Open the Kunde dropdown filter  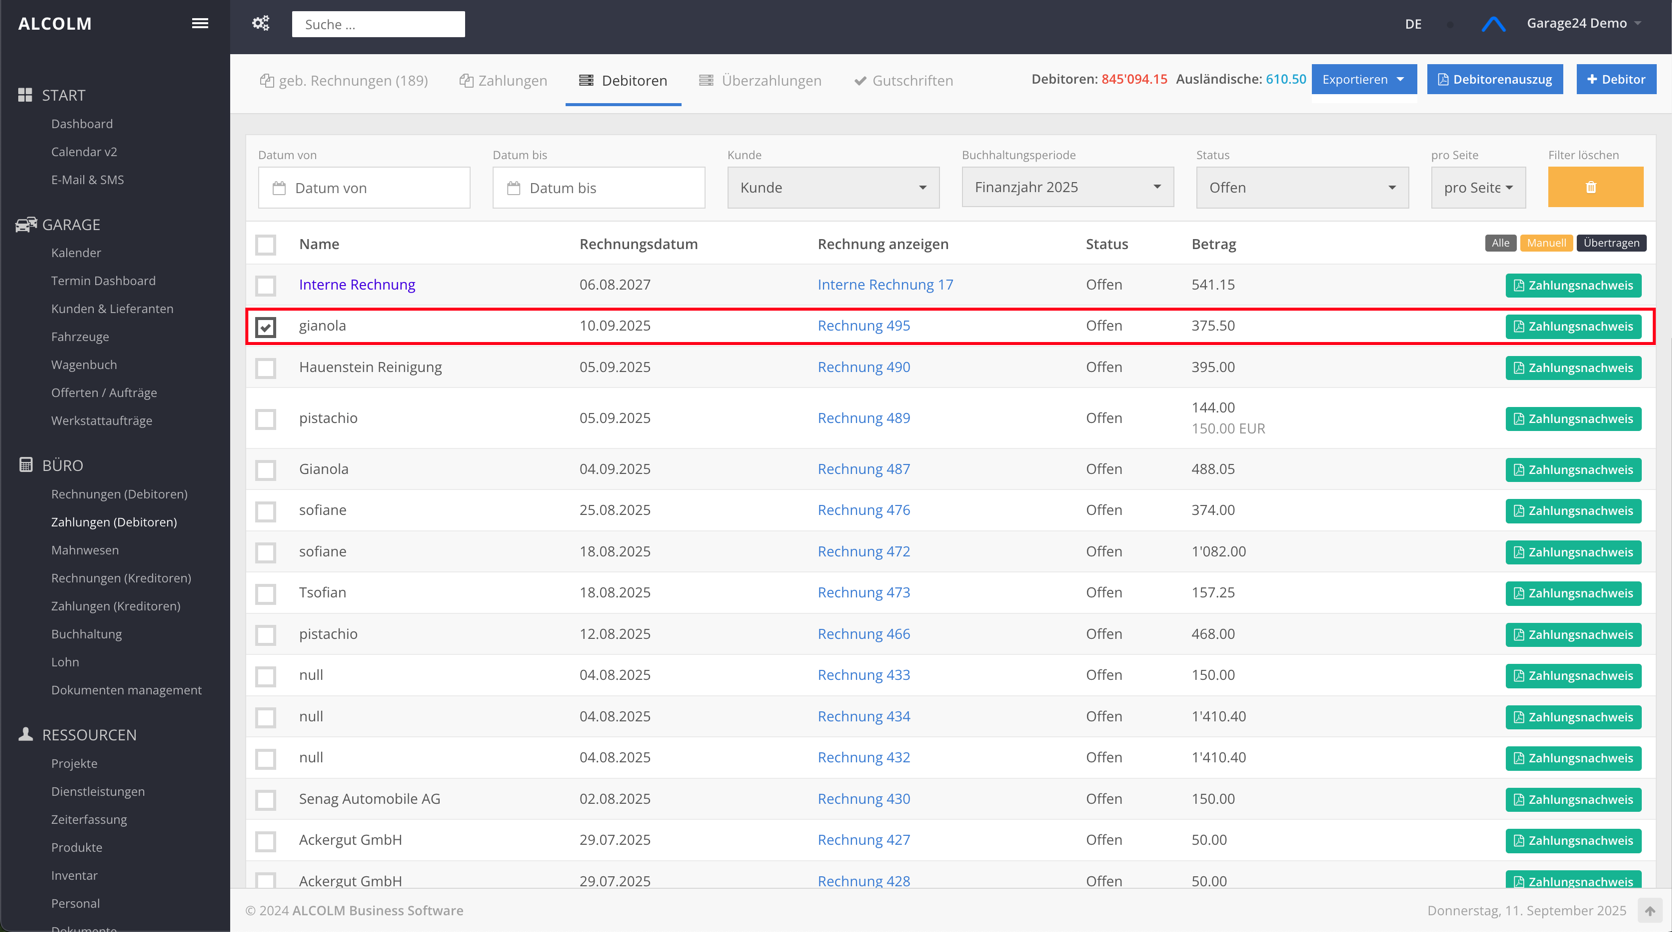coord(832,188)
